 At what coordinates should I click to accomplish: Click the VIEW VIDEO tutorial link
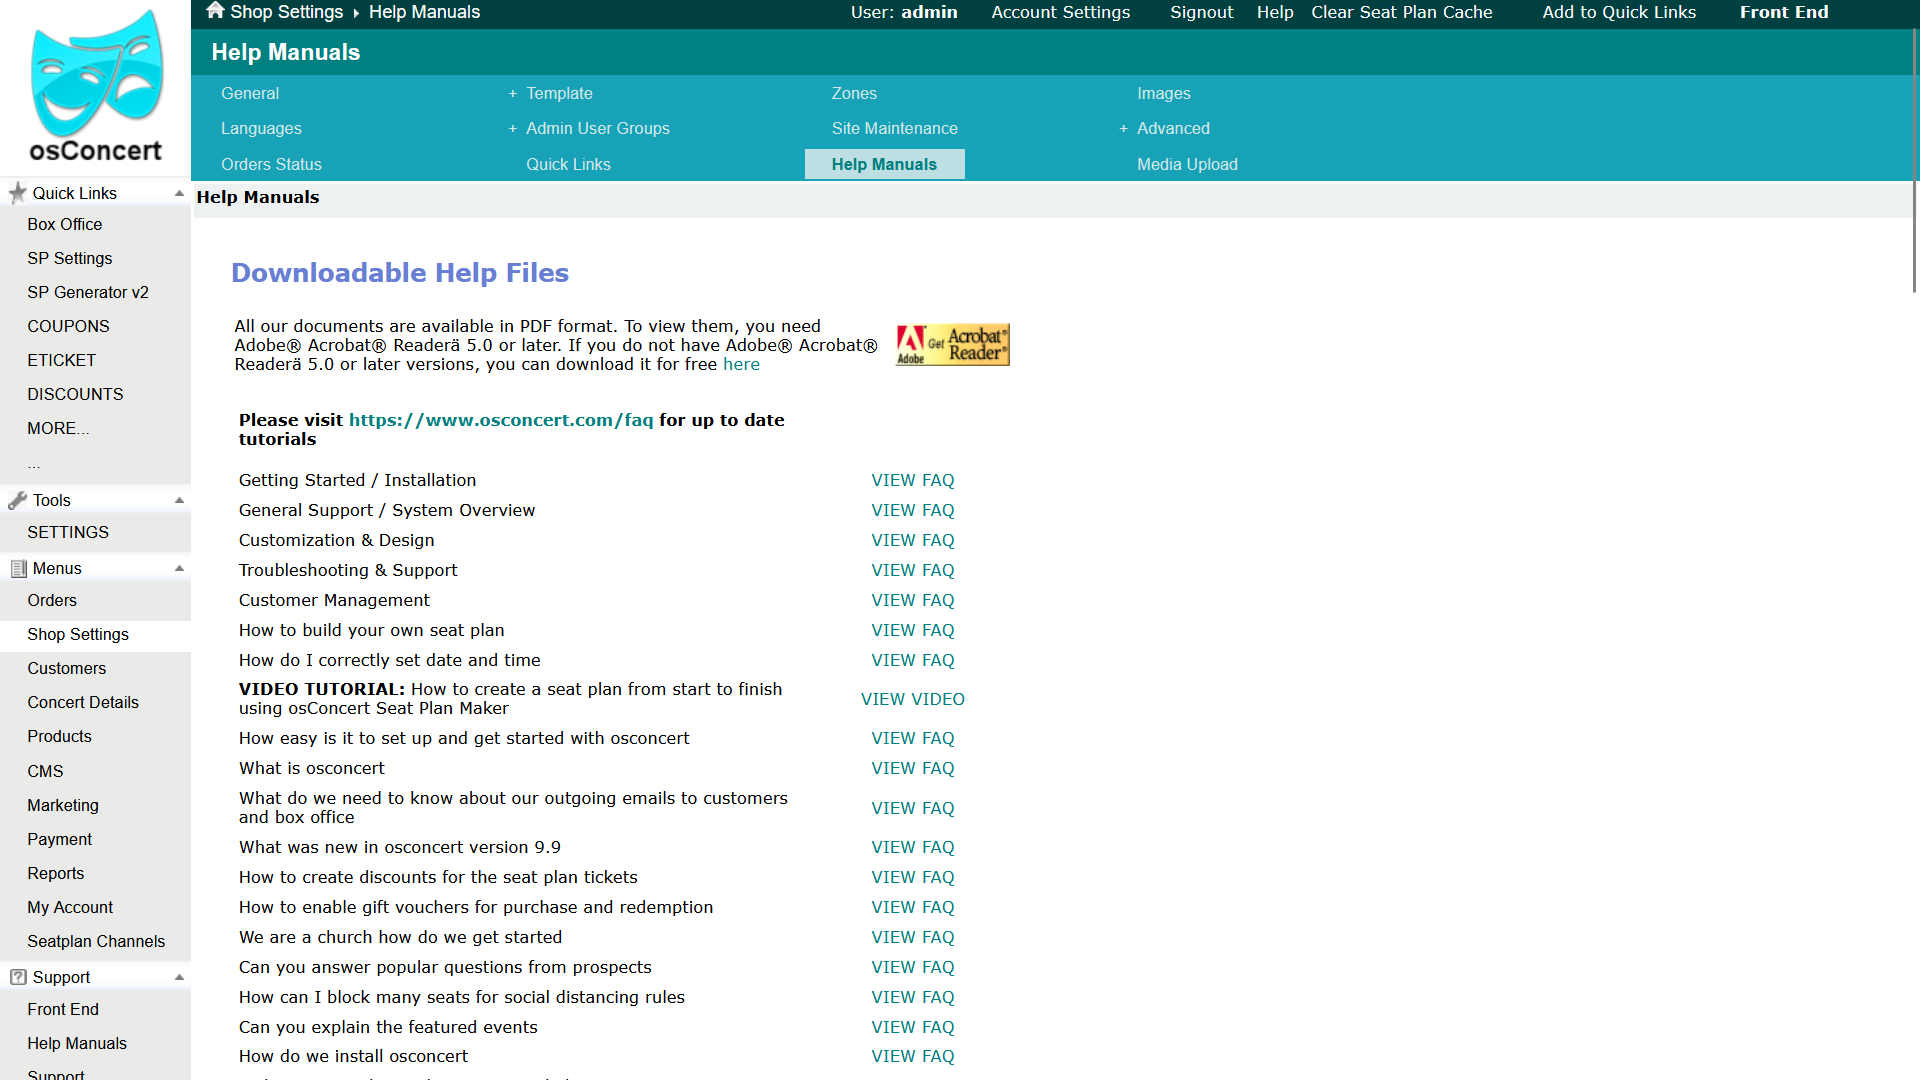tap(912, 699)
